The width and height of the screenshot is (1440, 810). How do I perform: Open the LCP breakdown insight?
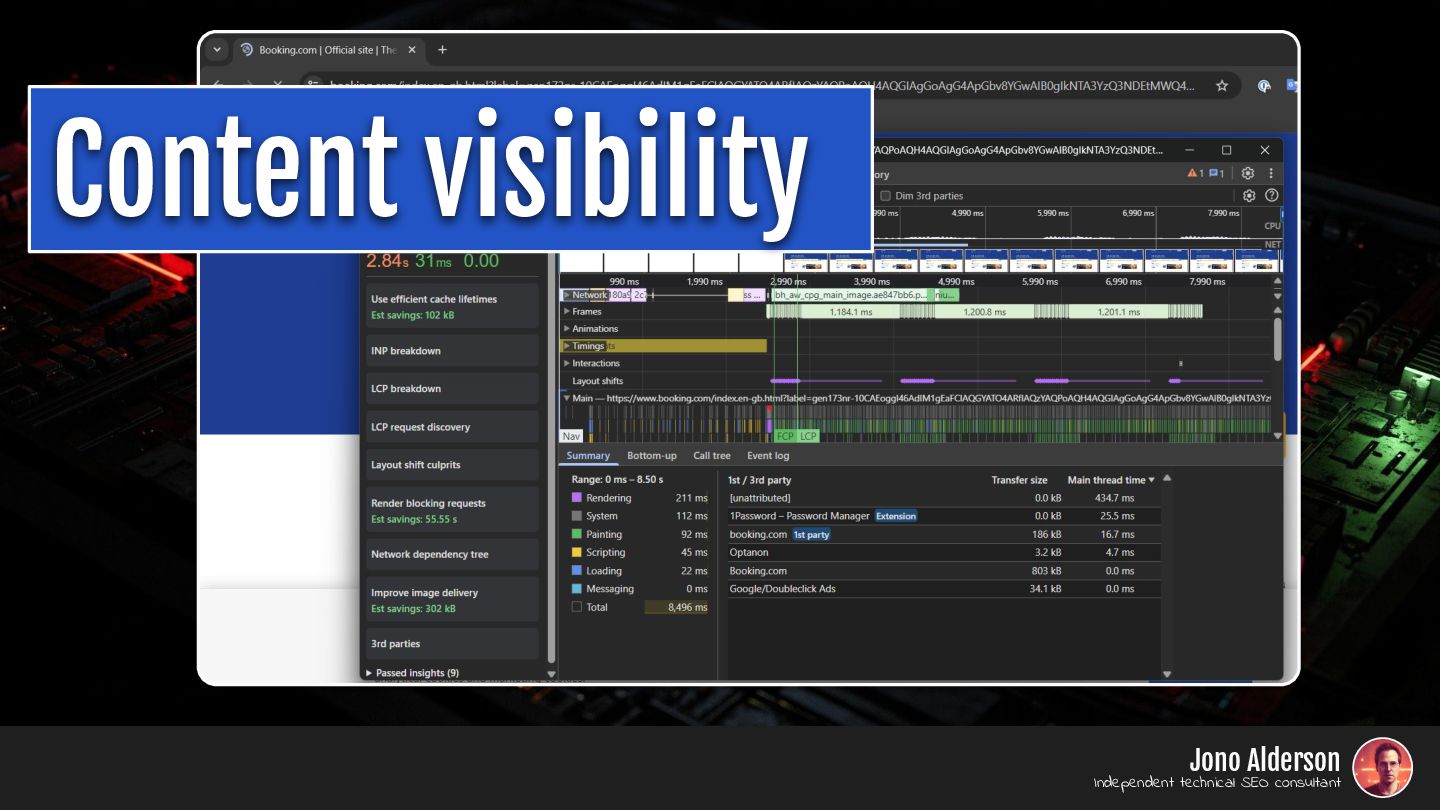pos(452,389)
